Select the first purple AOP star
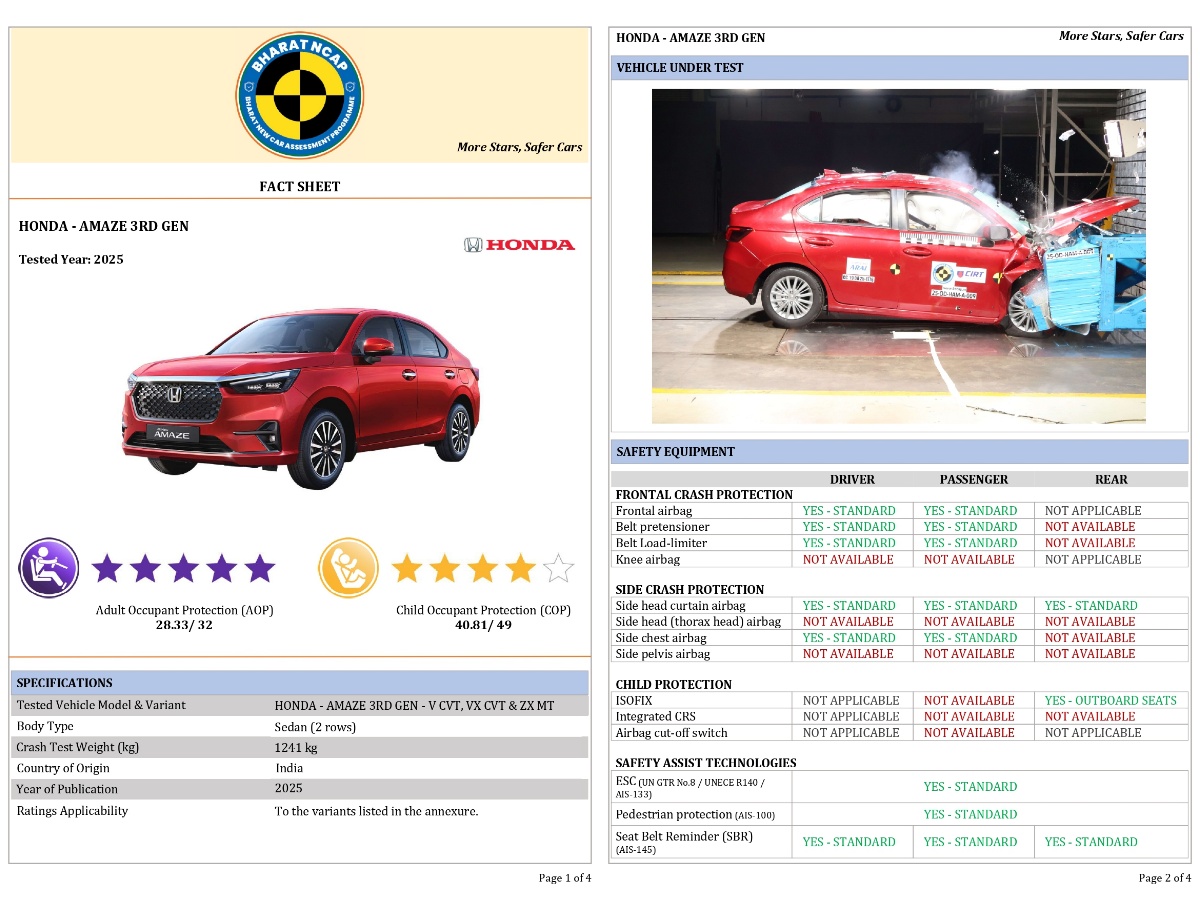 (x=107, y=567)
